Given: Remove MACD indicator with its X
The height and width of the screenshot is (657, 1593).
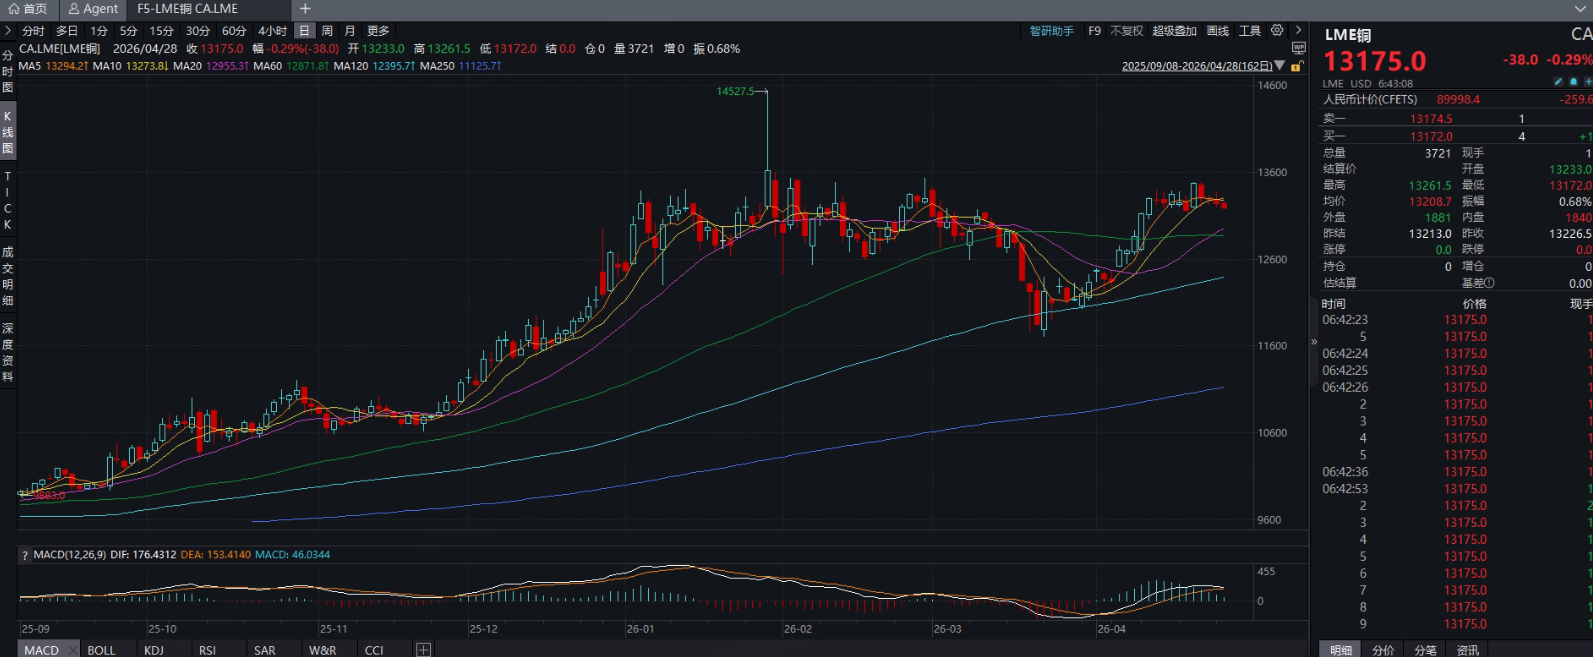Looking at the screenshot, I should click(x=73, y=650).
